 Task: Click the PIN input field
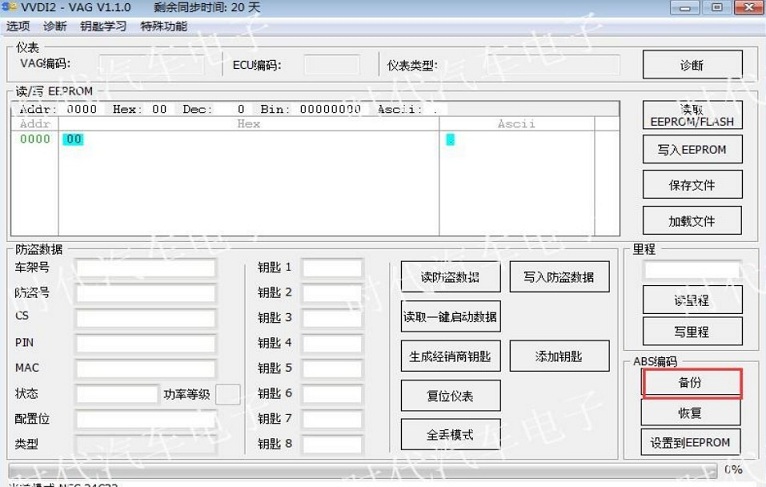coord(145,343)
